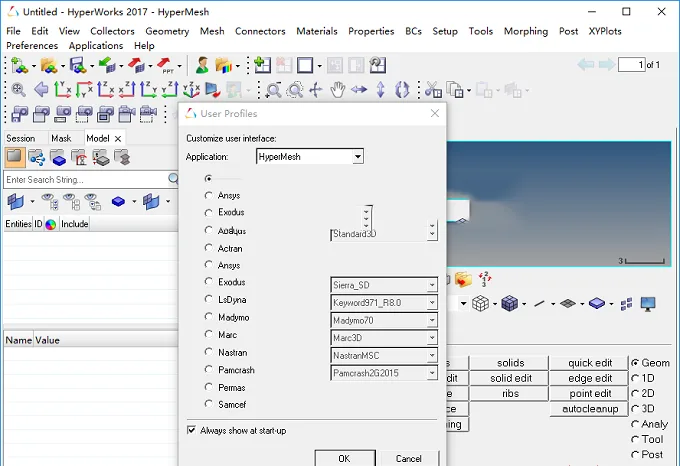680x466 pixels.
Task: Close the User Profiles dialog
Action: pyautogui.click(x=435, y=113)
